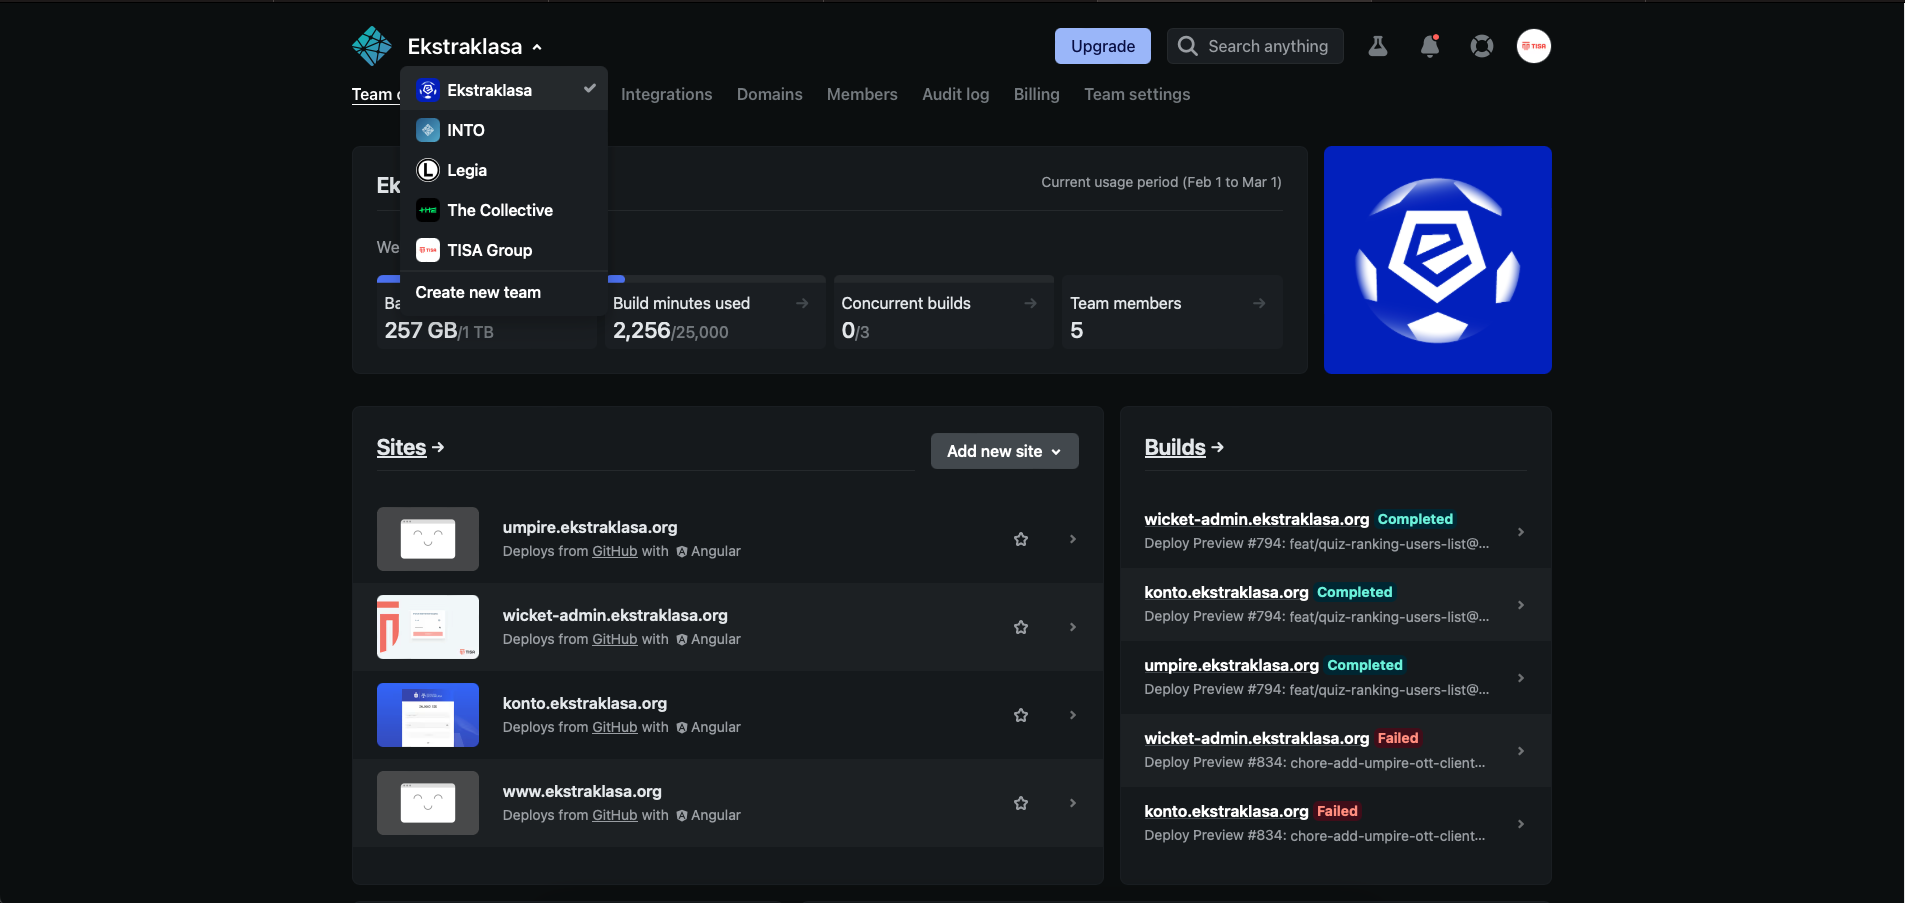Click the INTO team icon
Screen dimensions: 1905x903
pyautogui.click(x=428, y=130)
